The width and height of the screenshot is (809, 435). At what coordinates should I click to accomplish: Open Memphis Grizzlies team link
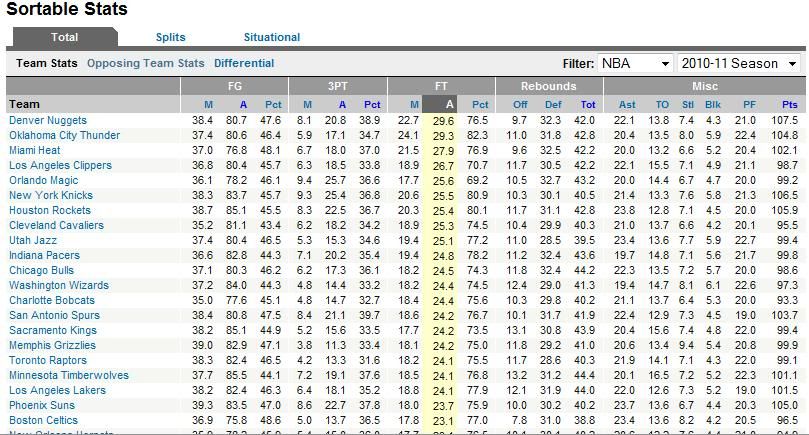click(52, 345)
